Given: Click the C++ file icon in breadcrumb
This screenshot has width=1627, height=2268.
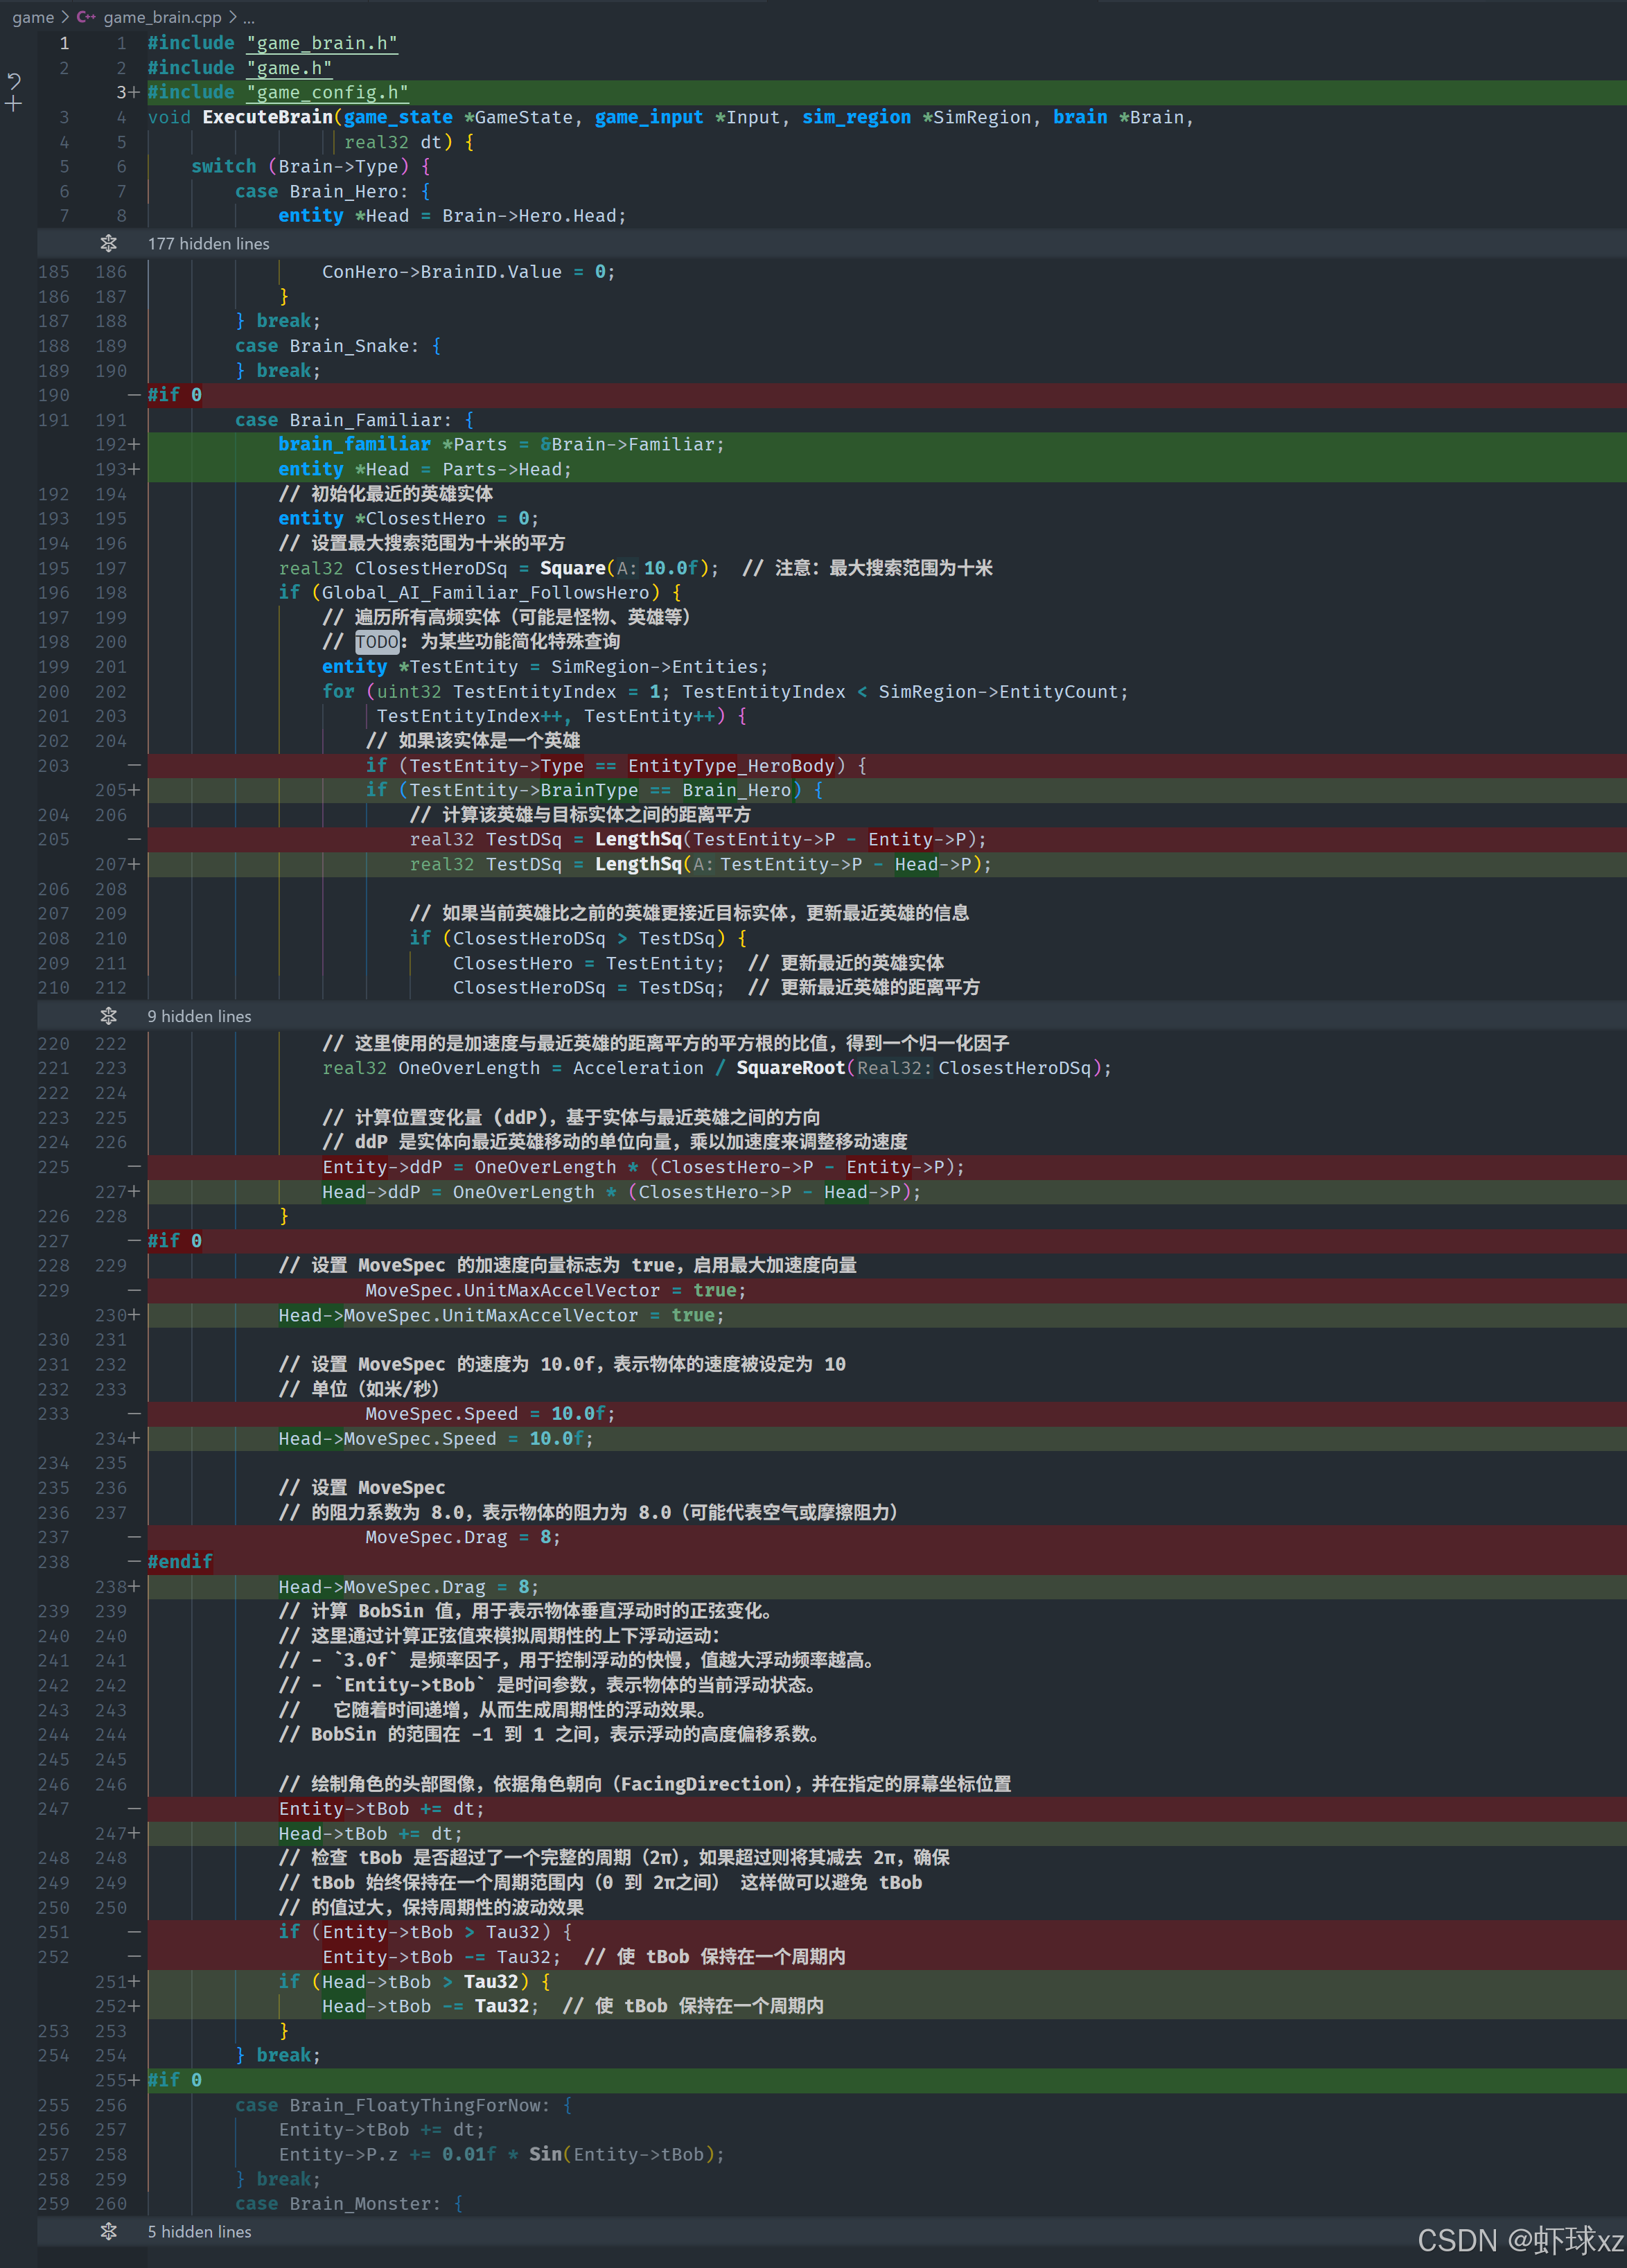Looking at the screenshot, I should click(x=87, y=17).
